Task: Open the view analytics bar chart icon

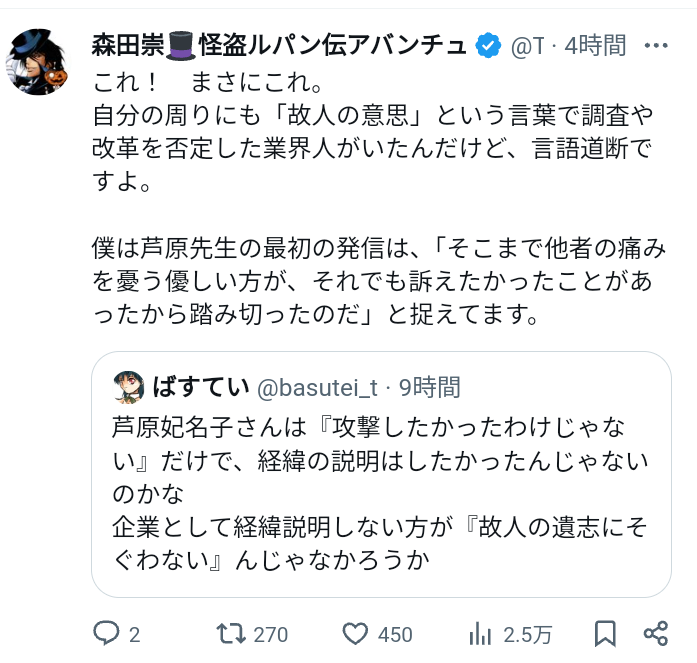Action: [480, 633]
